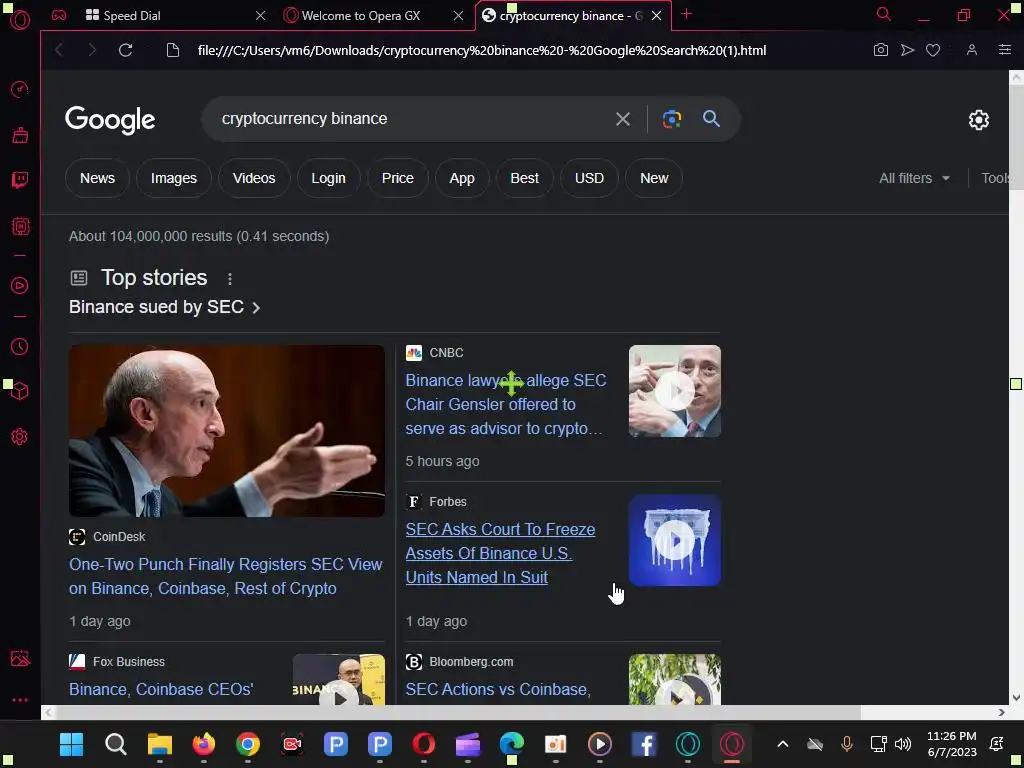Open sidebar three-dots more options

(x=20, y=699)
